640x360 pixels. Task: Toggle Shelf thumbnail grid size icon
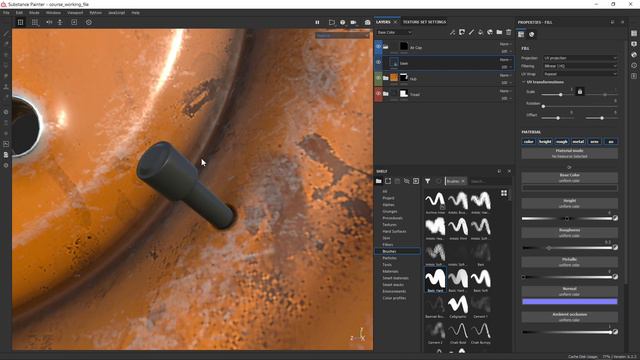click(x=504, y=193)
